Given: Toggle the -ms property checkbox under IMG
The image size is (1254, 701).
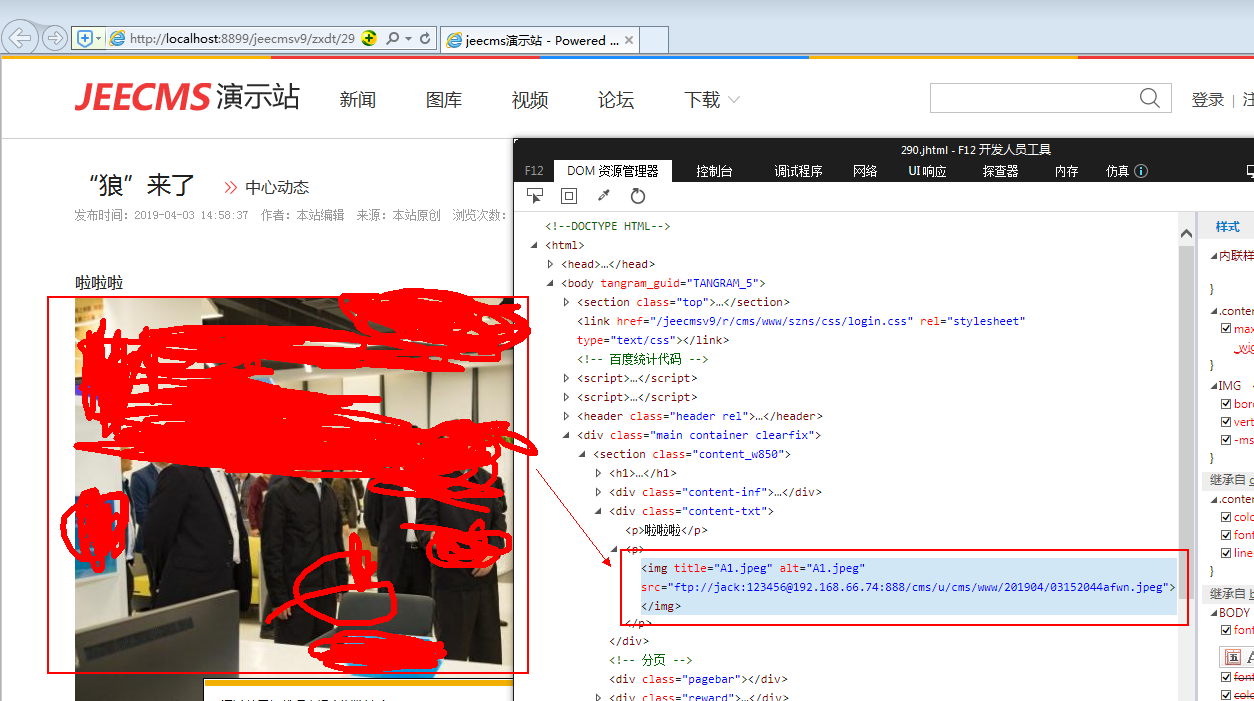Looking at the screenshot, I should point(1226,440).
